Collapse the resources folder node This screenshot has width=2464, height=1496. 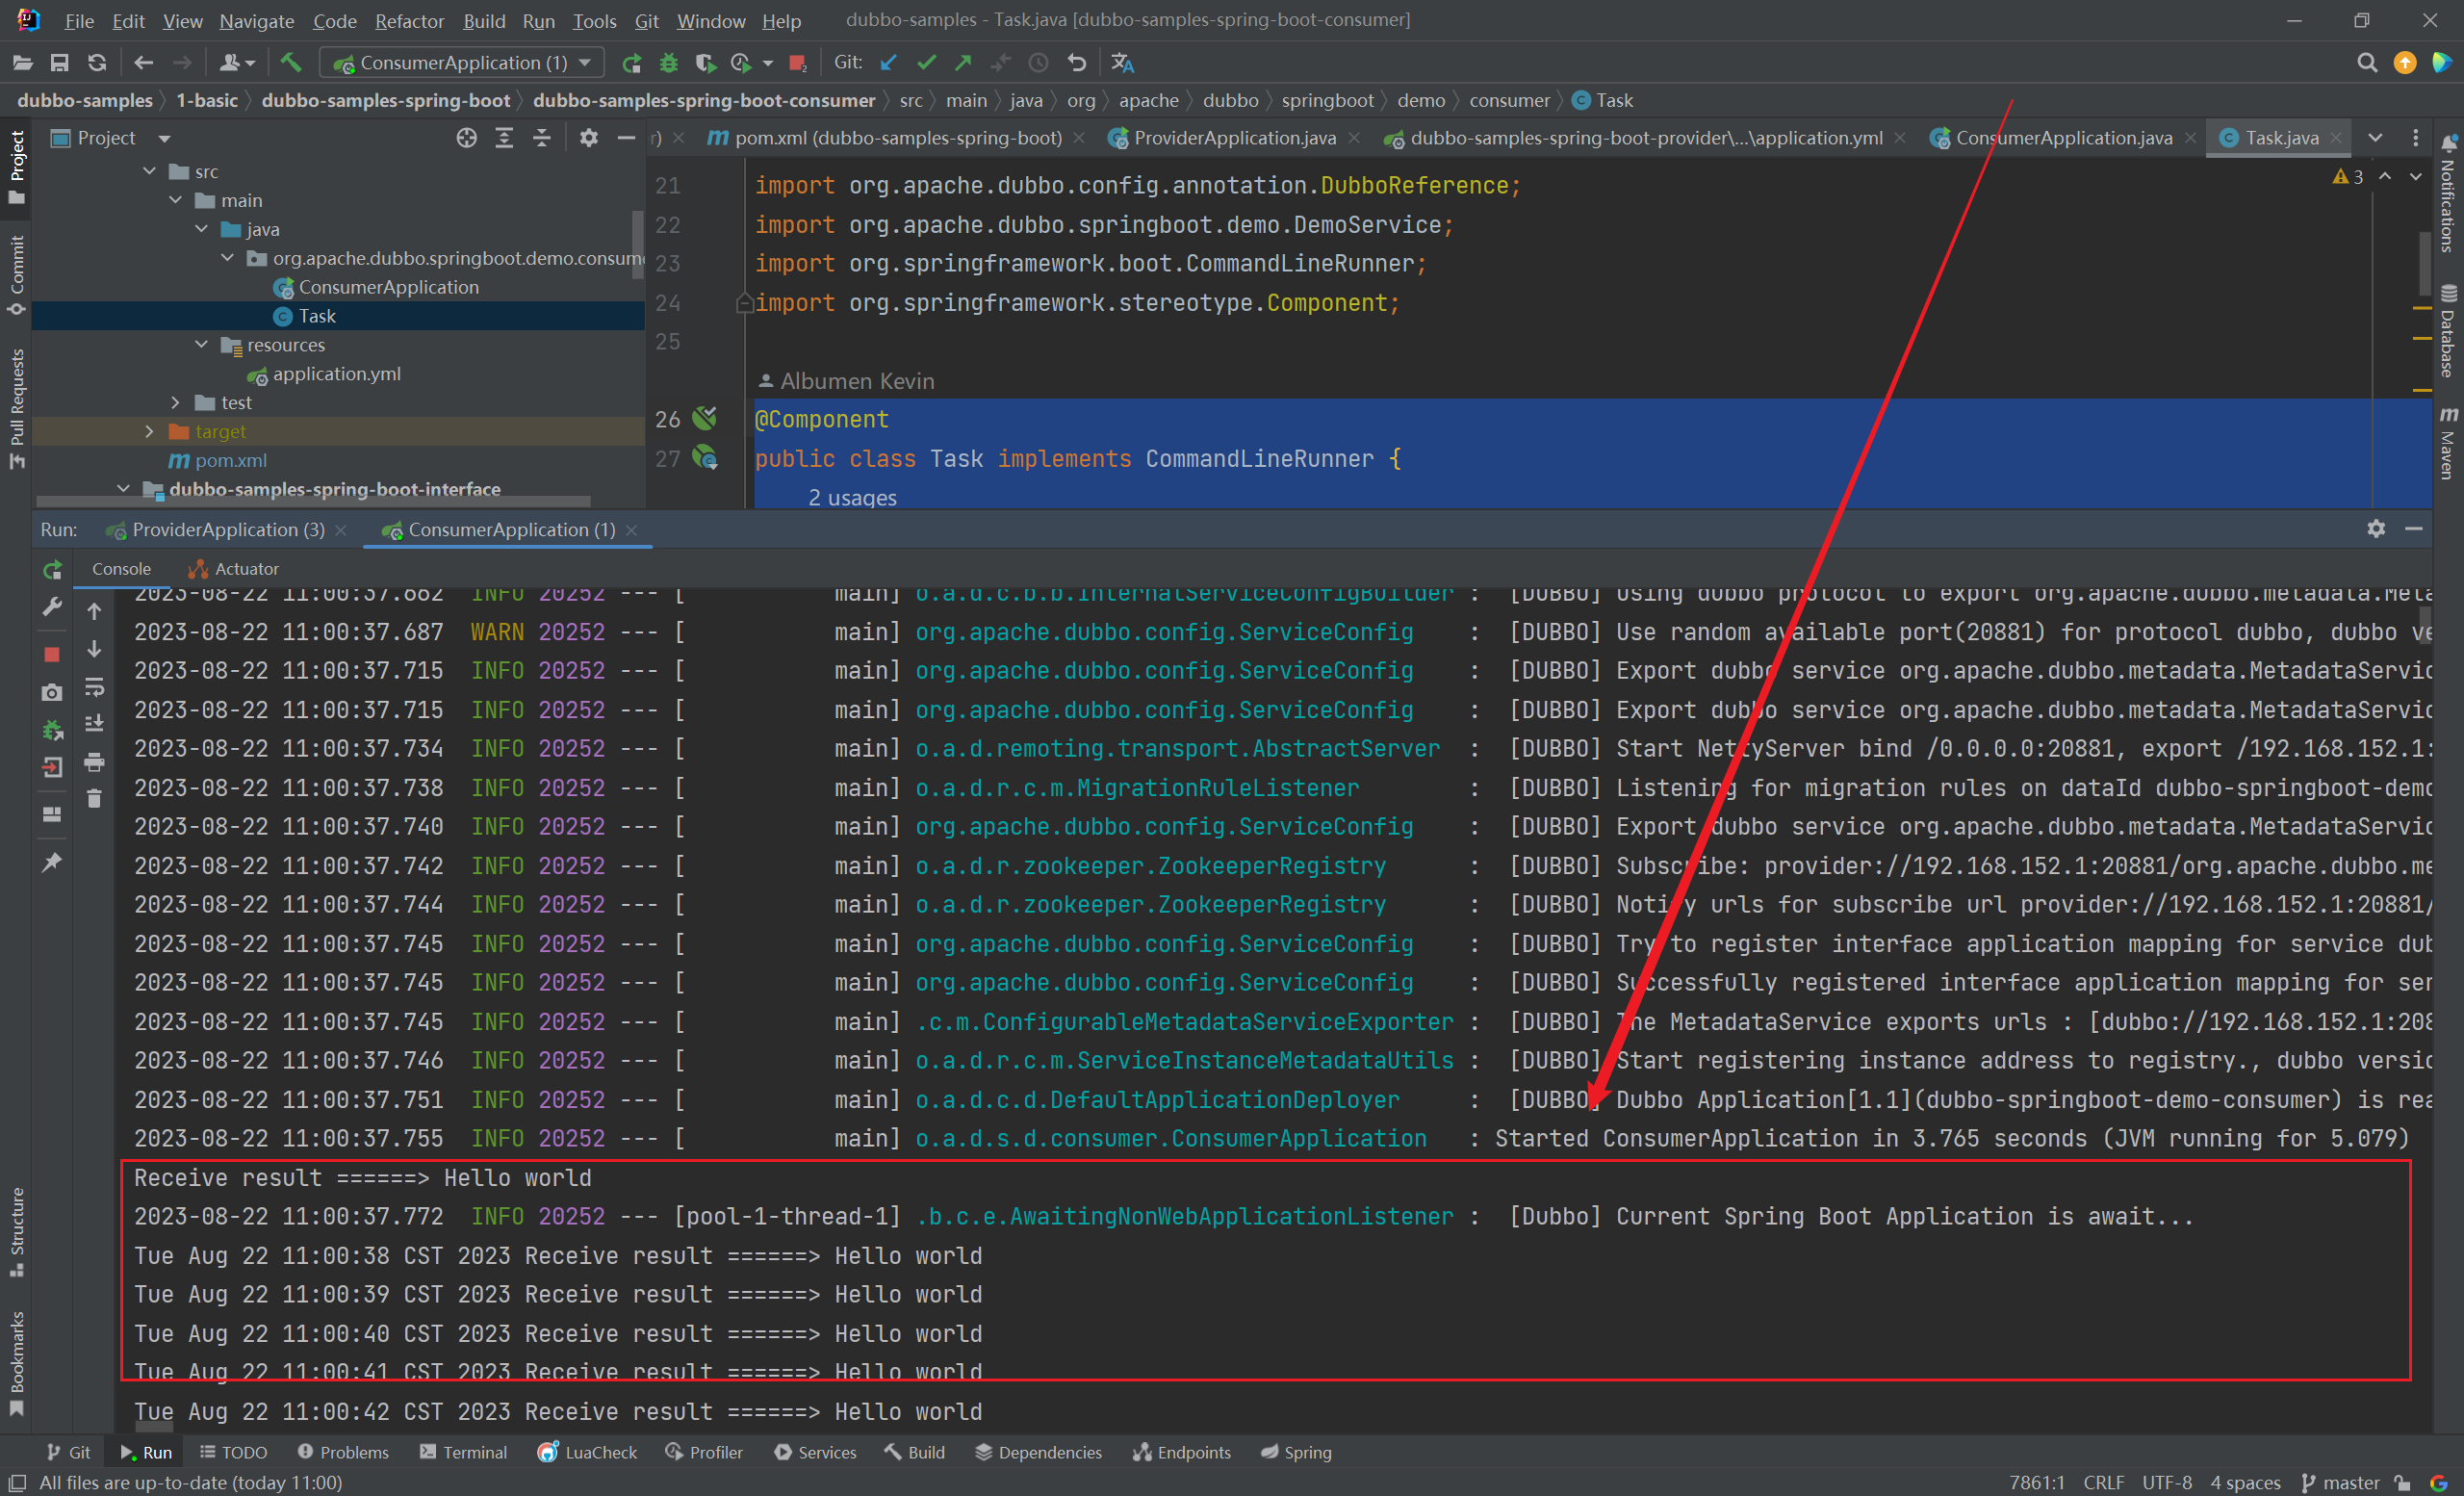[x=202, y=345]
